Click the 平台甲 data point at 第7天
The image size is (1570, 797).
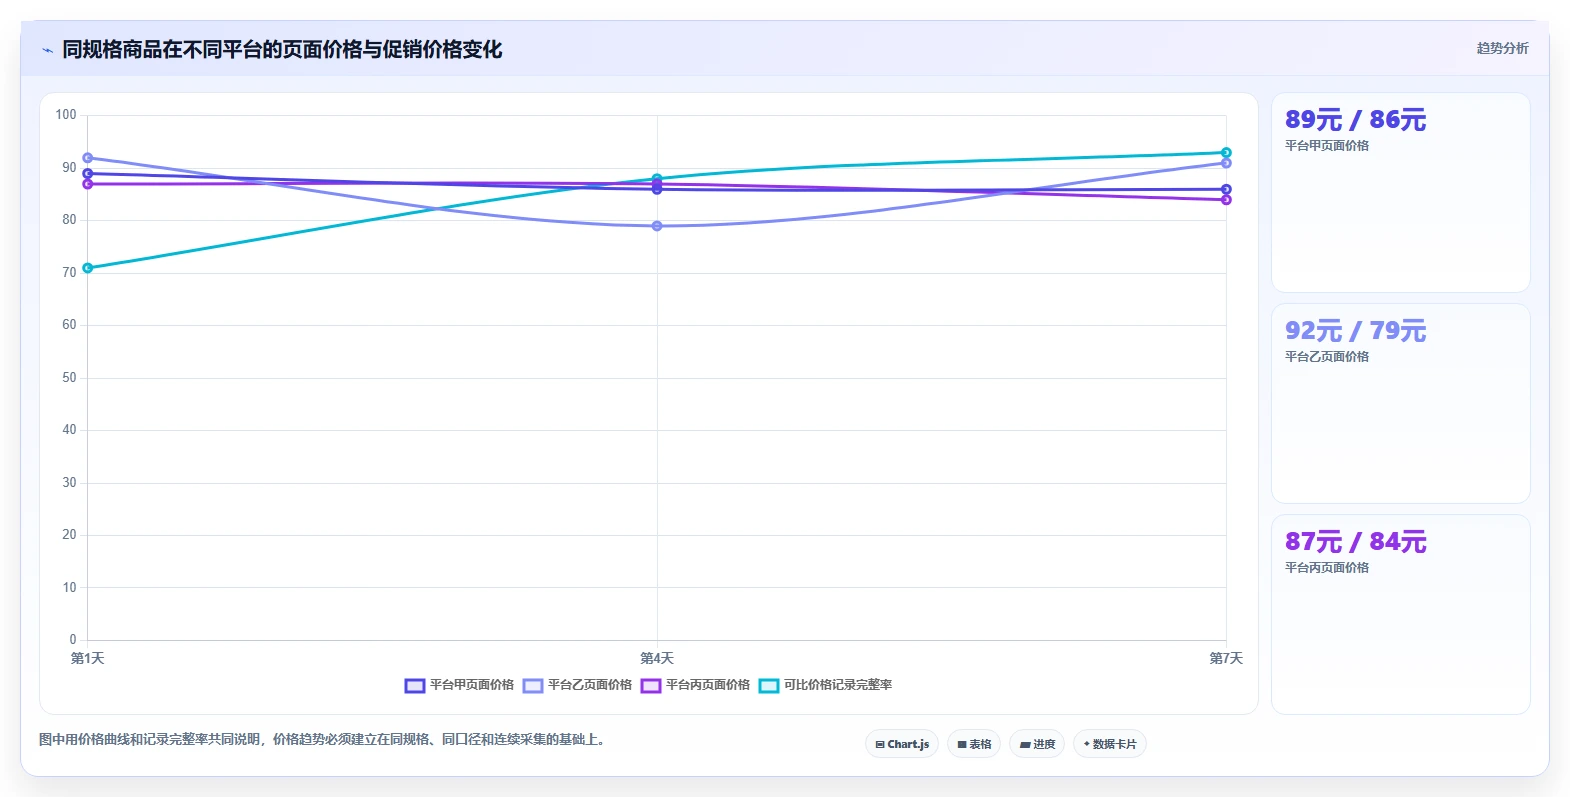click(1226, 189)
